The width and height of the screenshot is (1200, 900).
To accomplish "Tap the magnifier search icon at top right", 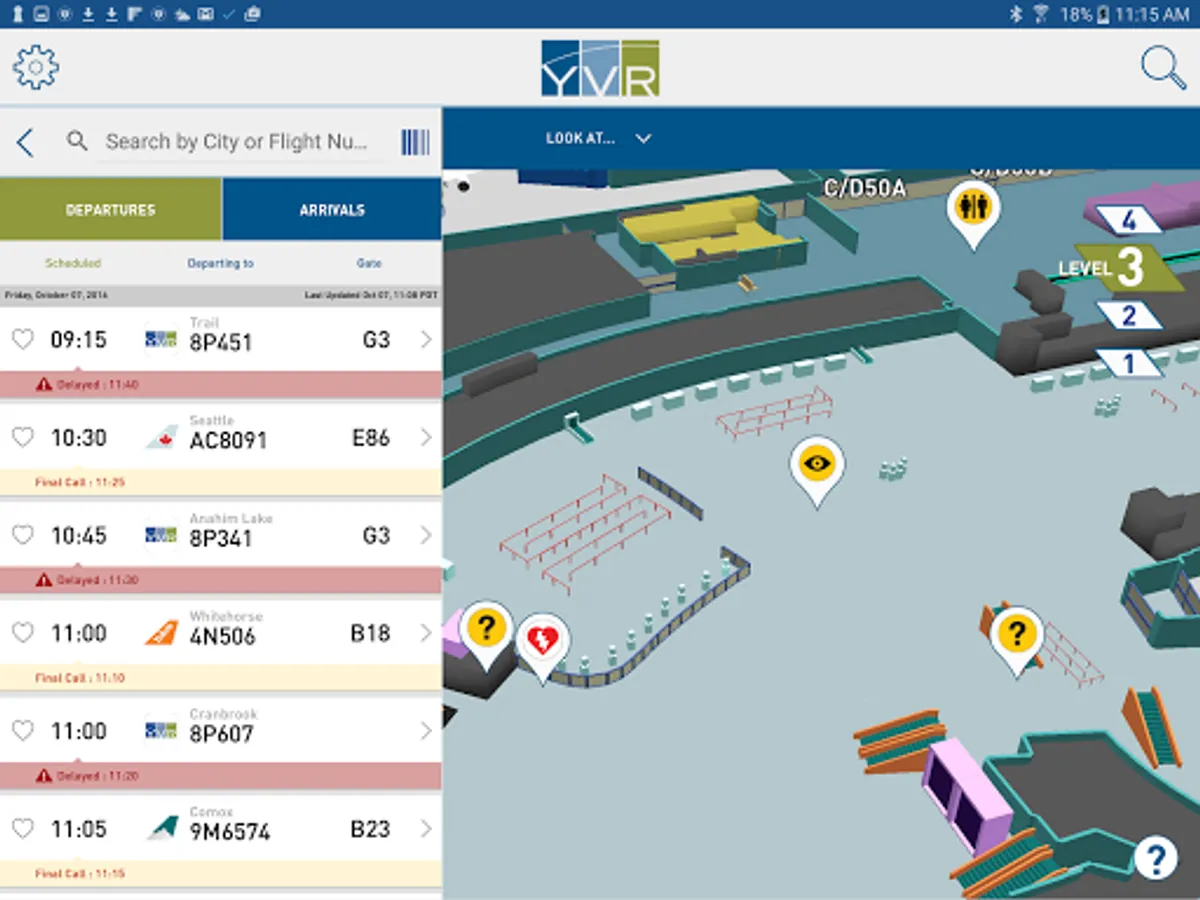I will click(1163, 68).
